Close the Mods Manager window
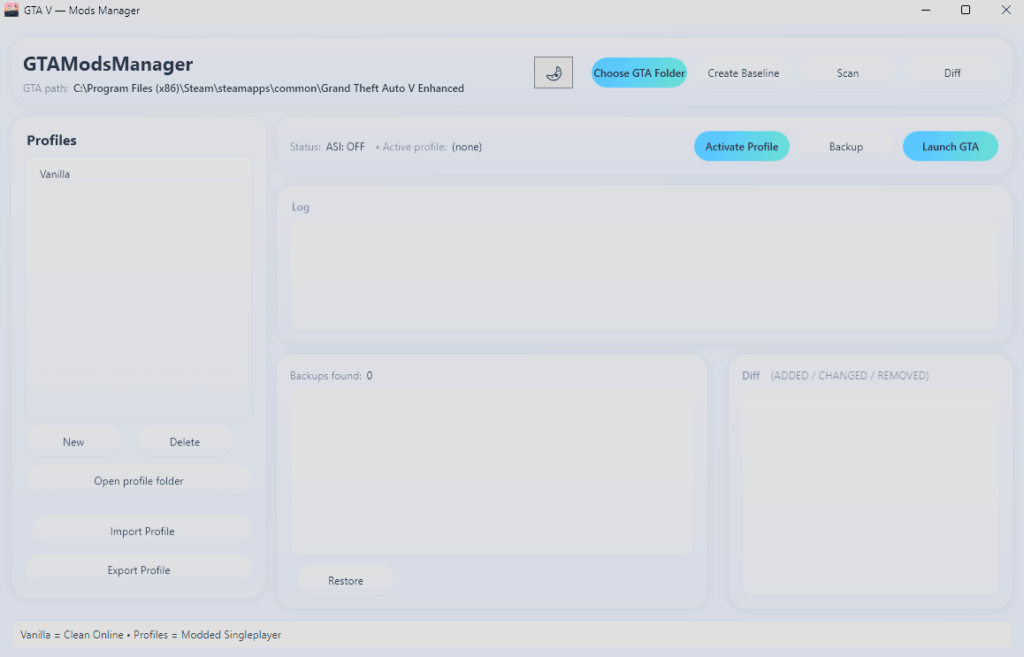The height and width of the screenshot is (657, 1024). pyautogui.click(x=1006, y=10)
